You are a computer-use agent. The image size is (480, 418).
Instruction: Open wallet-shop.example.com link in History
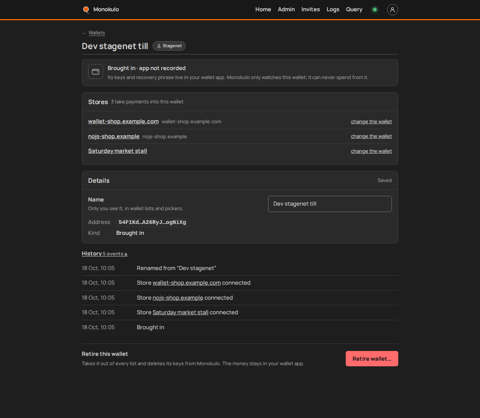point(187,283)
